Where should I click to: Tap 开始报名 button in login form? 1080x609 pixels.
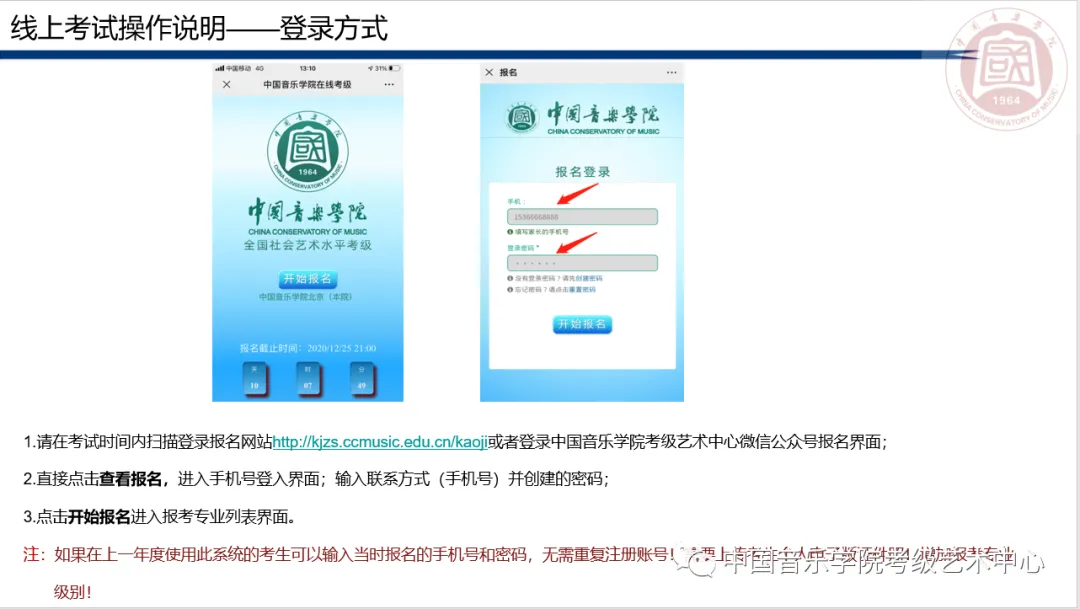tap(582, 324)
